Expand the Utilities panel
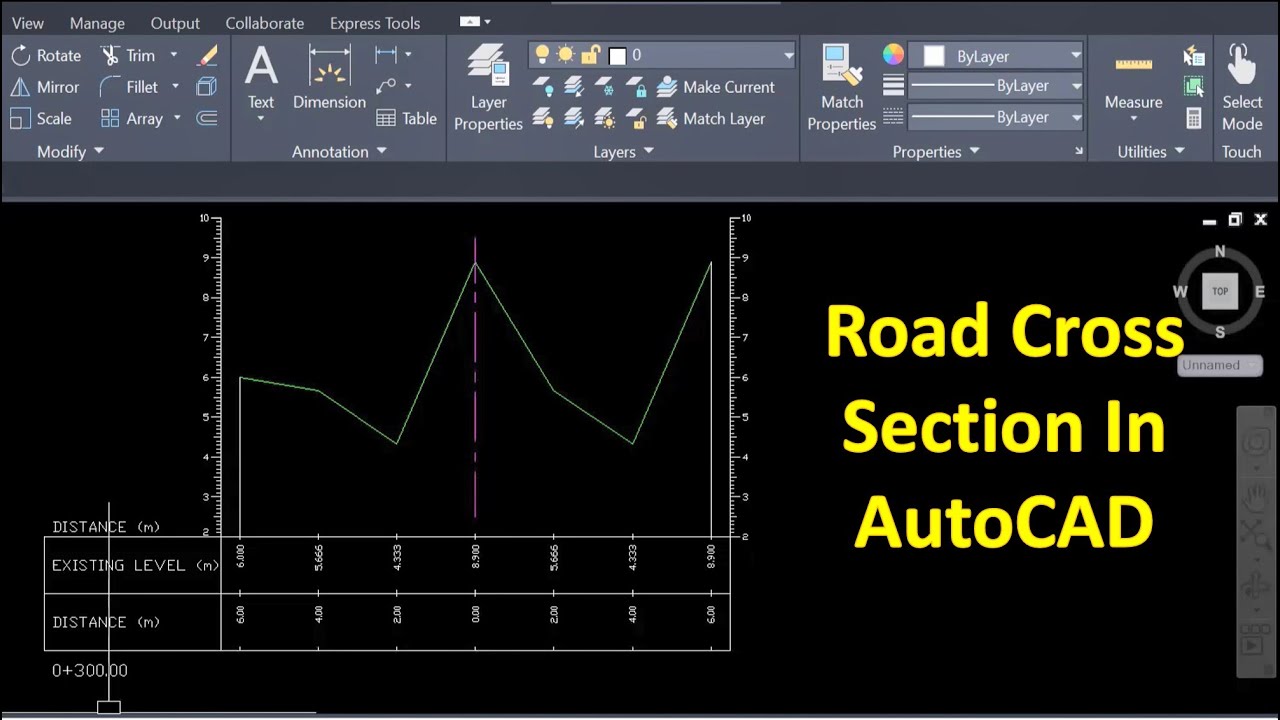1280x720 pixels. 1151,152
